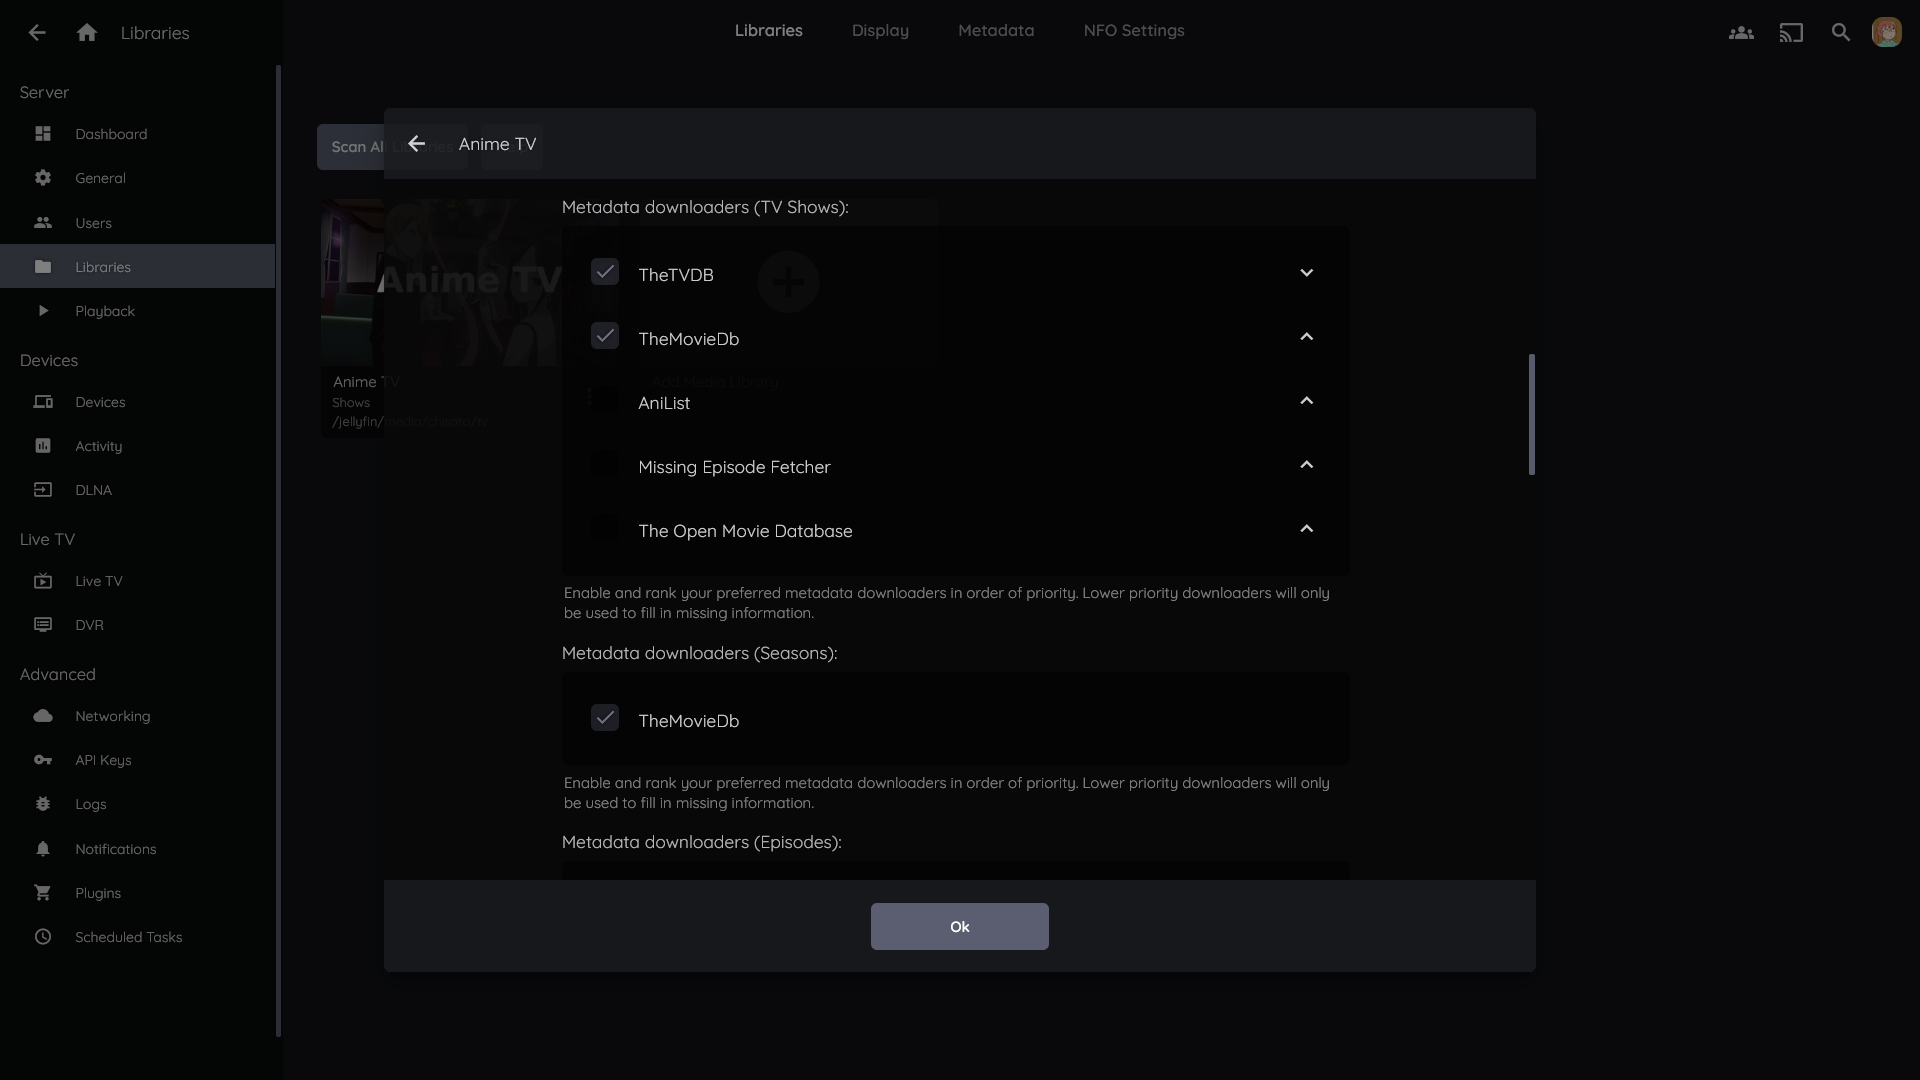The width and height of the screenshot is (1920, 1080).
Task: Open Dashboard in the sidebar
Action: pos(110,134)
